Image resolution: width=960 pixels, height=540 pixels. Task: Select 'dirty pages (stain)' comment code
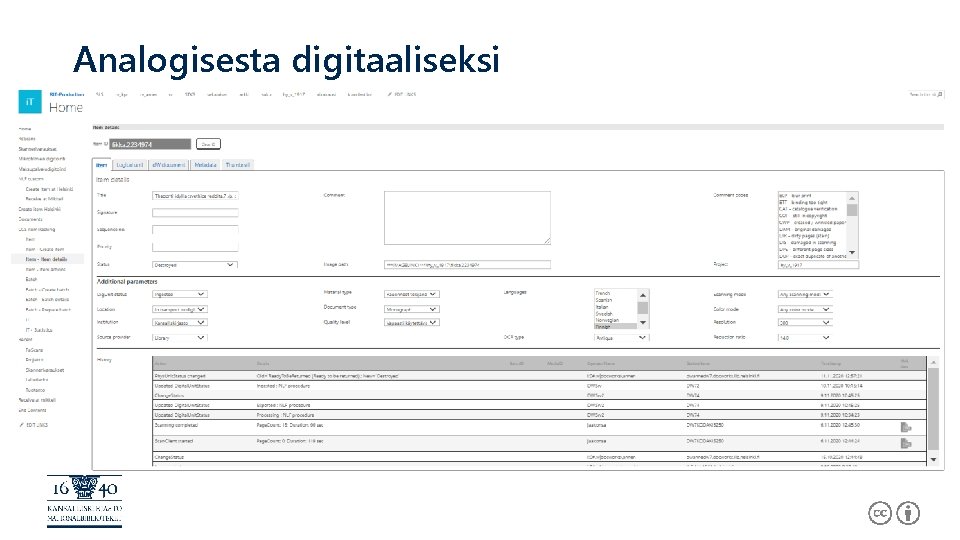(x=804, y=236)
